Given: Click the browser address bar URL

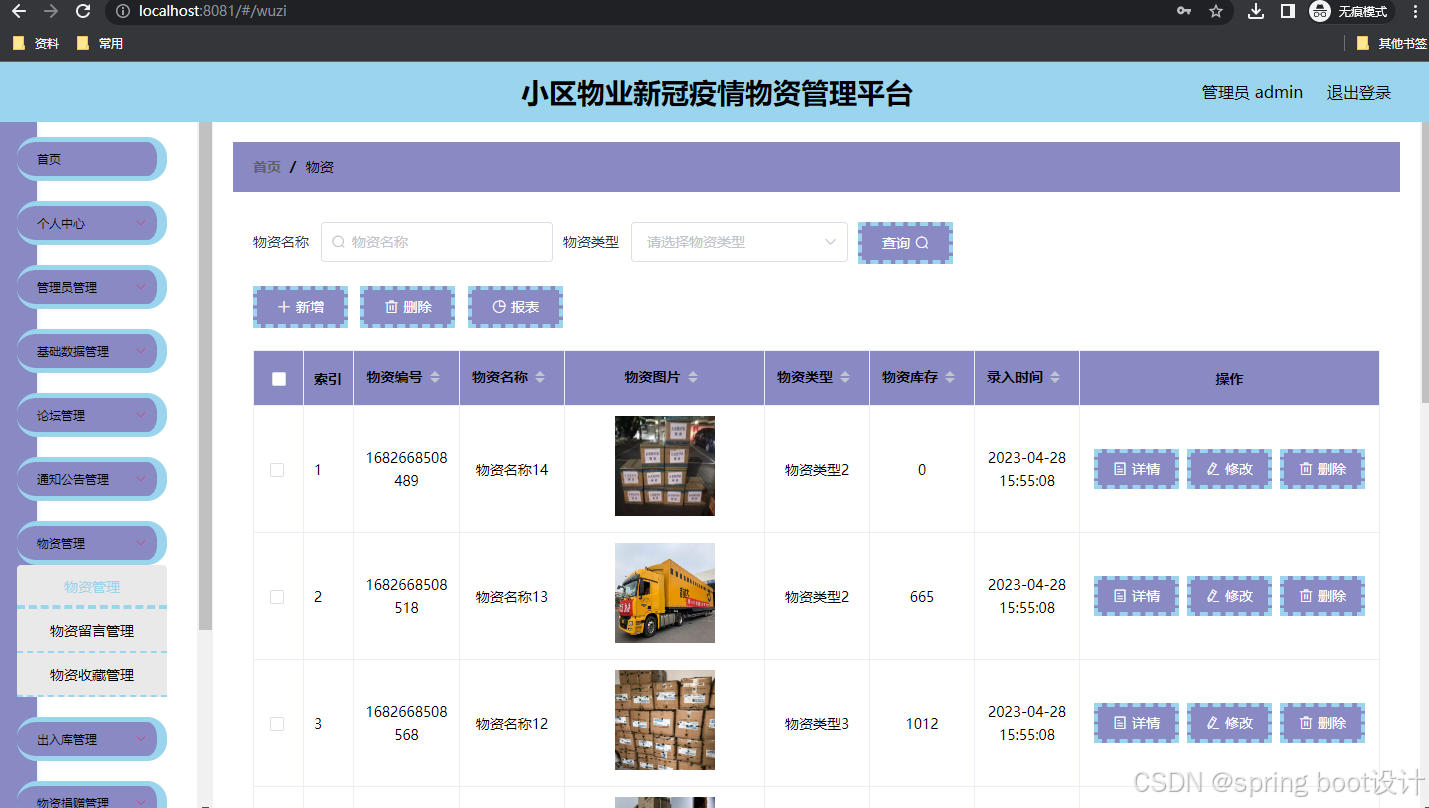Looking at the screenshot, I should click(x=214, y=11).
